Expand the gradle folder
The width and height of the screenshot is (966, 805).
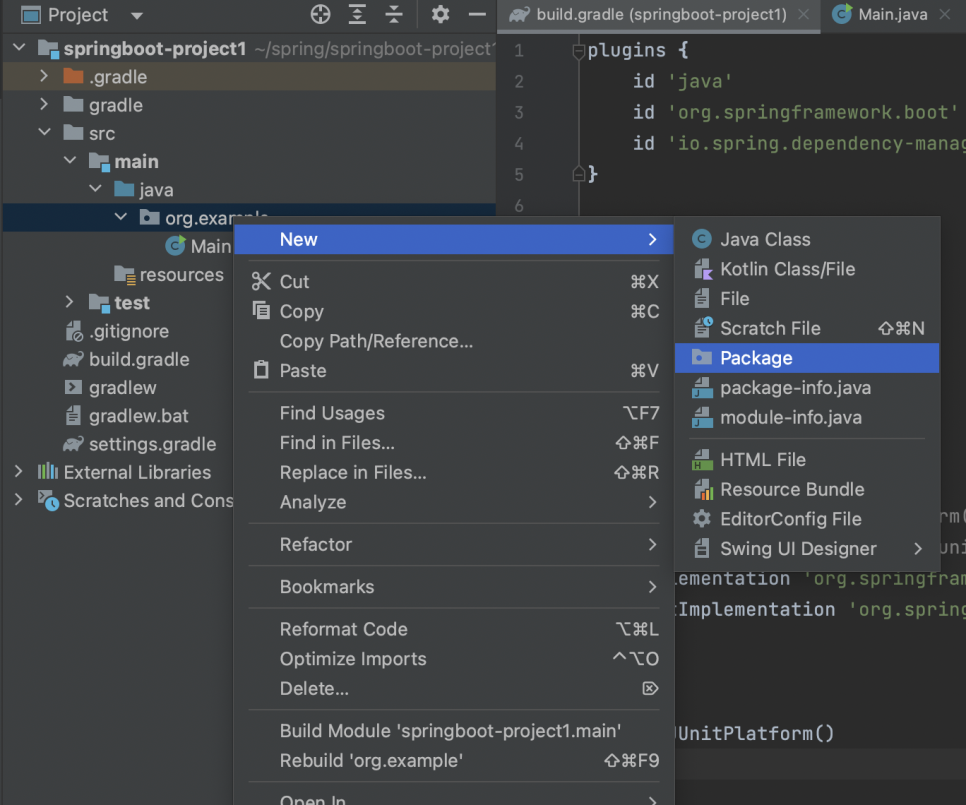tap(44, 104)
